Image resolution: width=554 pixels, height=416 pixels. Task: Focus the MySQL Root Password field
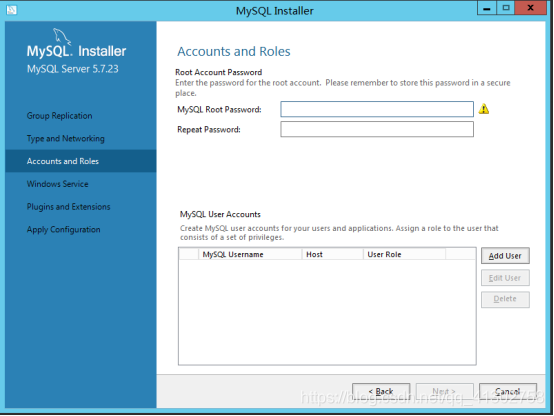[x=377, y=109]
